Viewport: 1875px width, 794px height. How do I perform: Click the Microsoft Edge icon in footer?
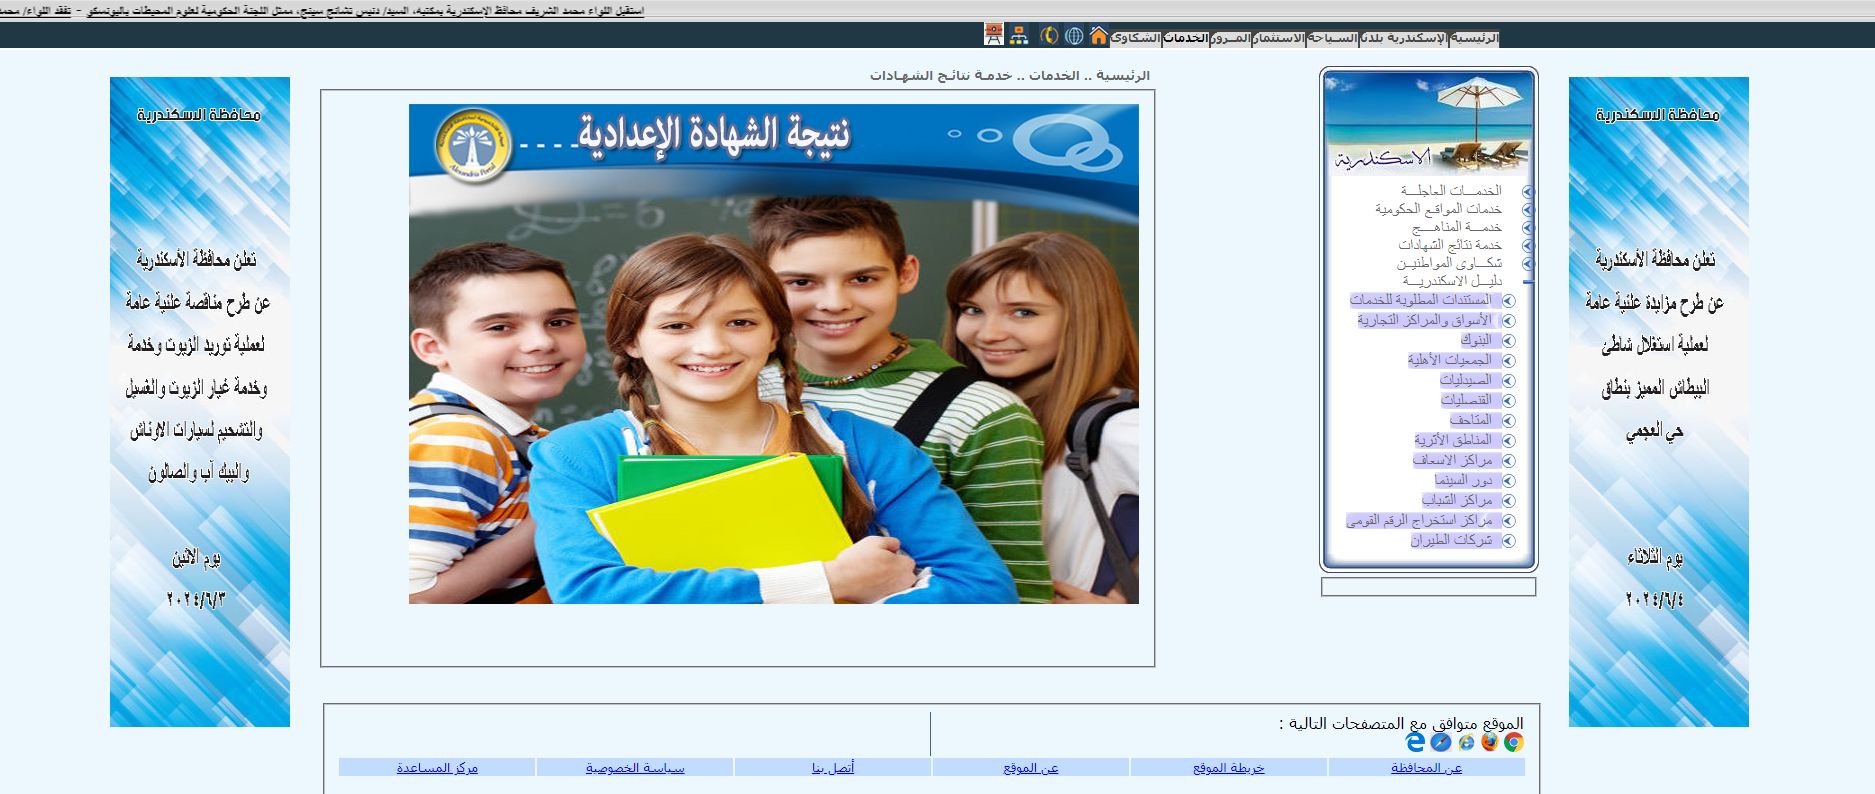(1415, 742)
